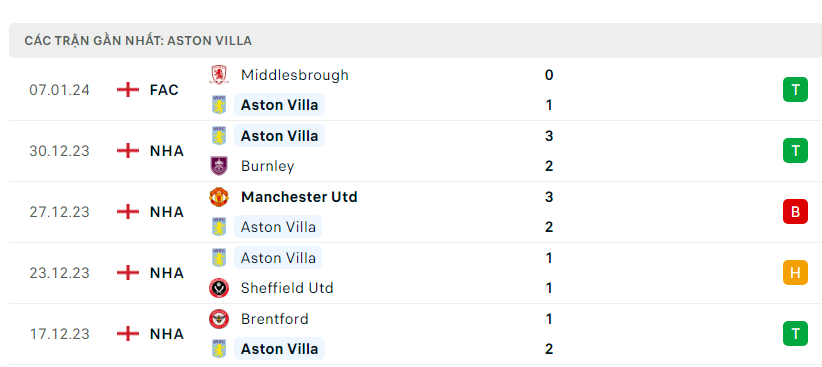Click orange H badge for Sheffield Utd match

[x=795, y=273]
